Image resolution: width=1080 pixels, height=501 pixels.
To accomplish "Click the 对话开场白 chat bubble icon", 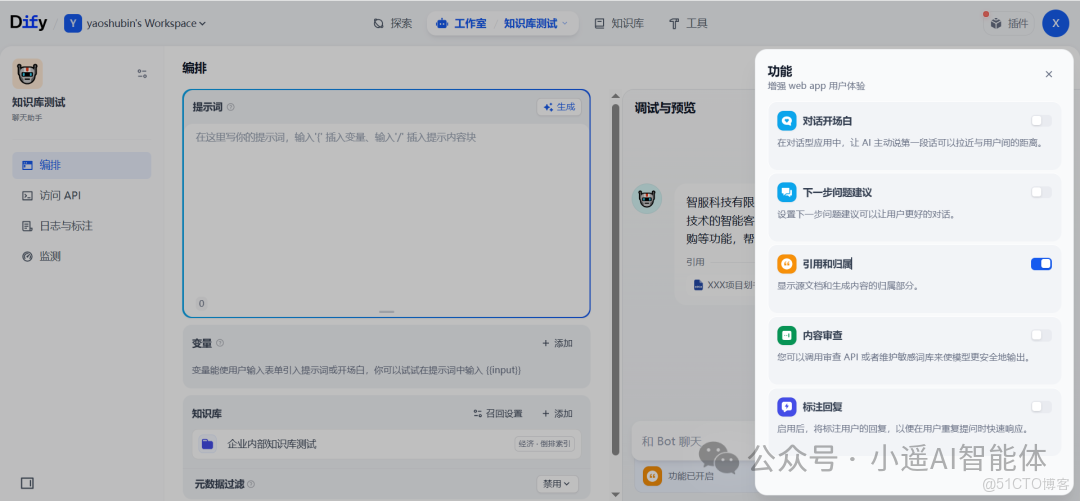I will click(x=787, y=121).
